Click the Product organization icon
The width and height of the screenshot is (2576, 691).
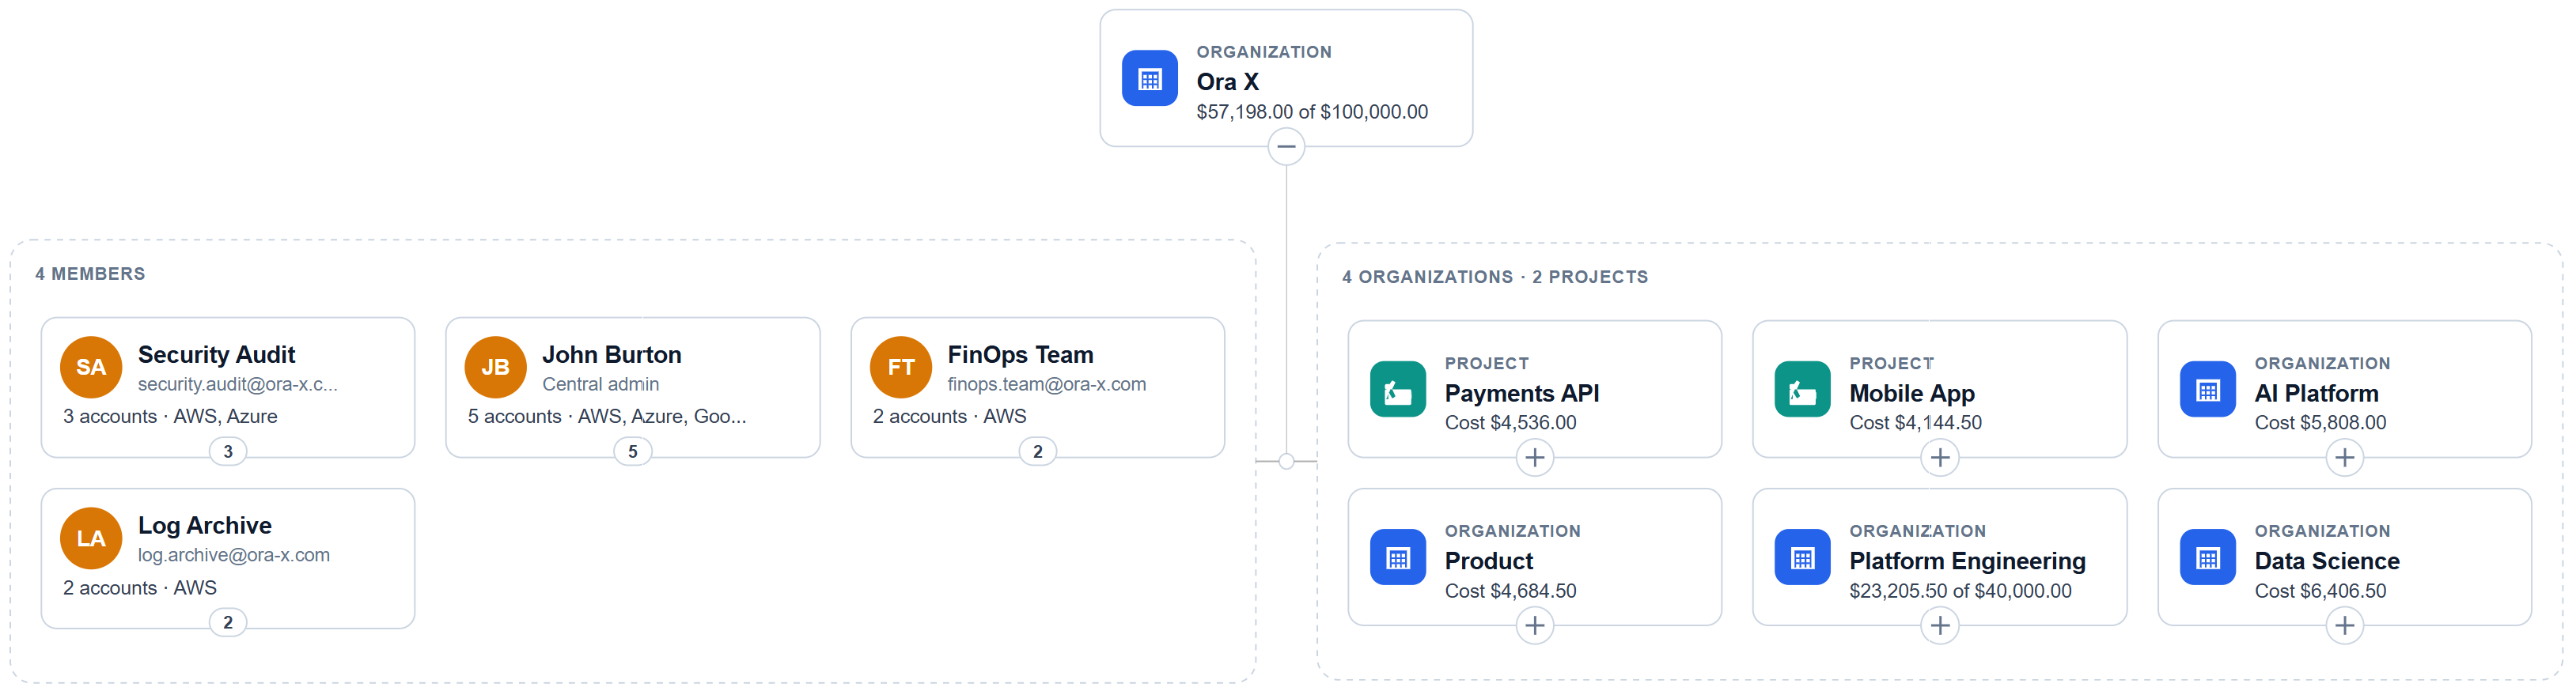tap(1397, 557)
